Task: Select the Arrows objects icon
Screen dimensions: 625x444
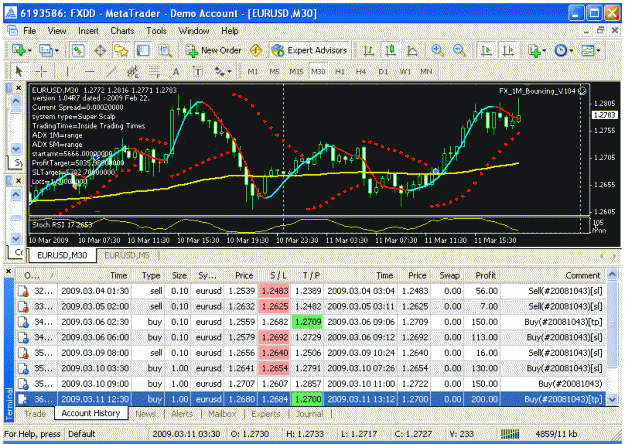Action: [219, 72]
